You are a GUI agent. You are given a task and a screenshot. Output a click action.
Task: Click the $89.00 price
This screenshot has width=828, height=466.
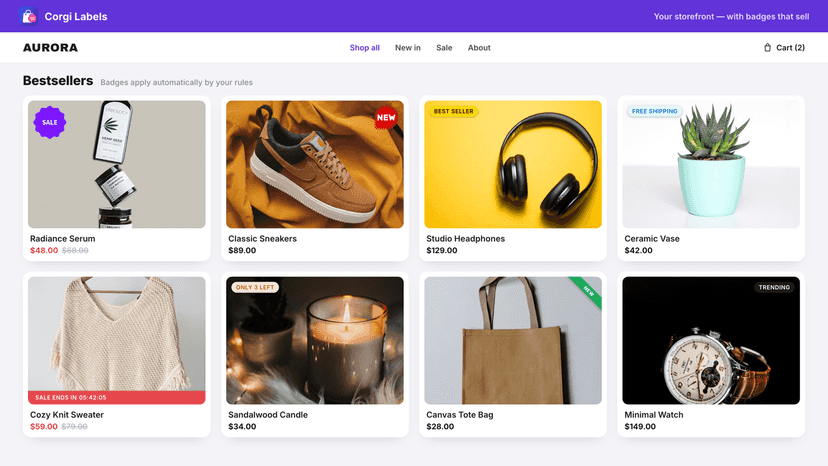(x=242, y=250)
